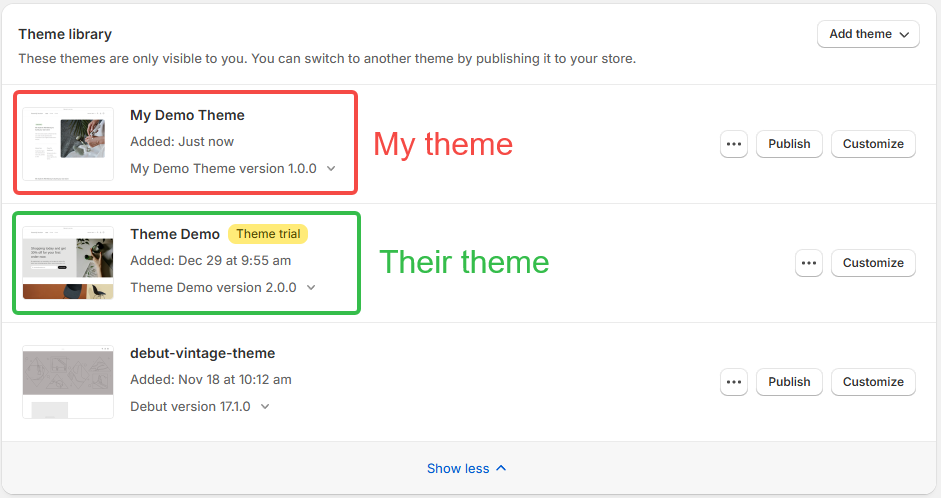The height and width of the screenshot is (498, 941).
Task: Open more actions menu for Theme Demo
Action: 808,263
